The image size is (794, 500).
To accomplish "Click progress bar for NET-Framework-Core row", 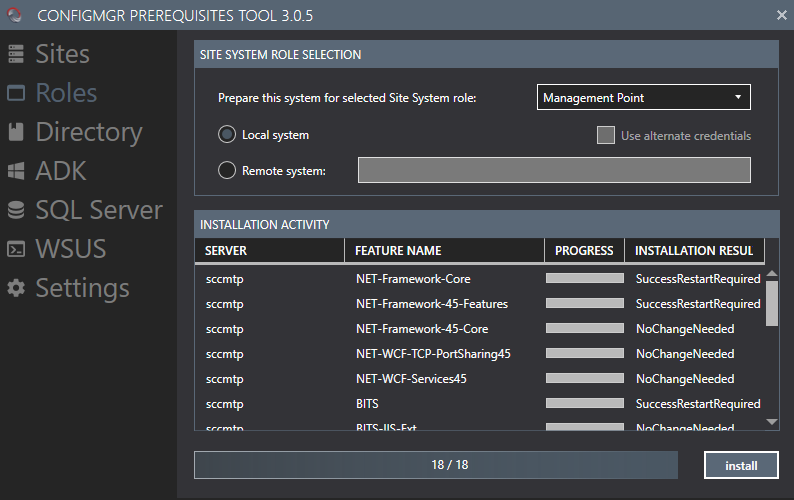I will [x=584, y=278].
